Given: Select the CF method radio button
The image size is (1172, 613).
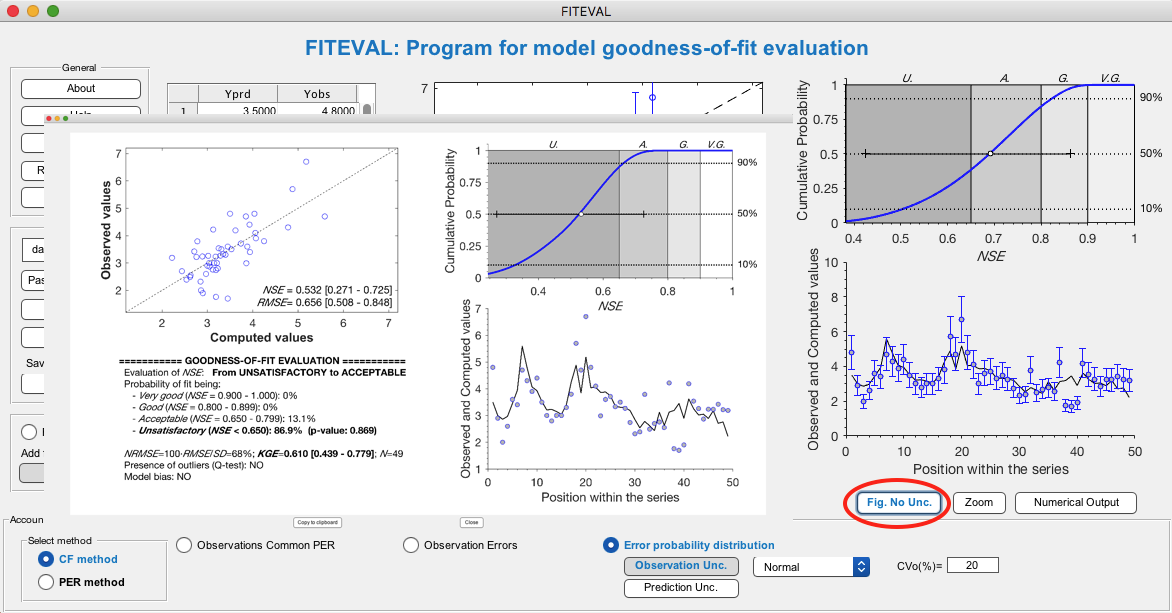Looking at the screenshot, I should [x=45, y=559].
